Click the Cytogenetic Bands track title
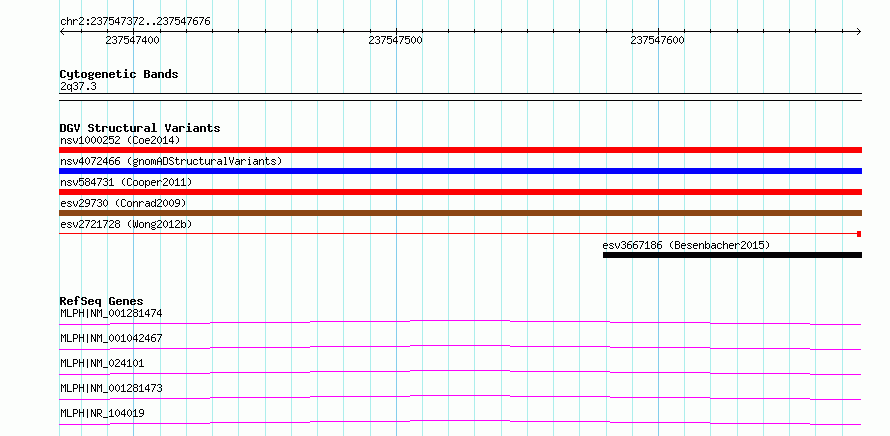890x436 pixels. coord(119,74)
